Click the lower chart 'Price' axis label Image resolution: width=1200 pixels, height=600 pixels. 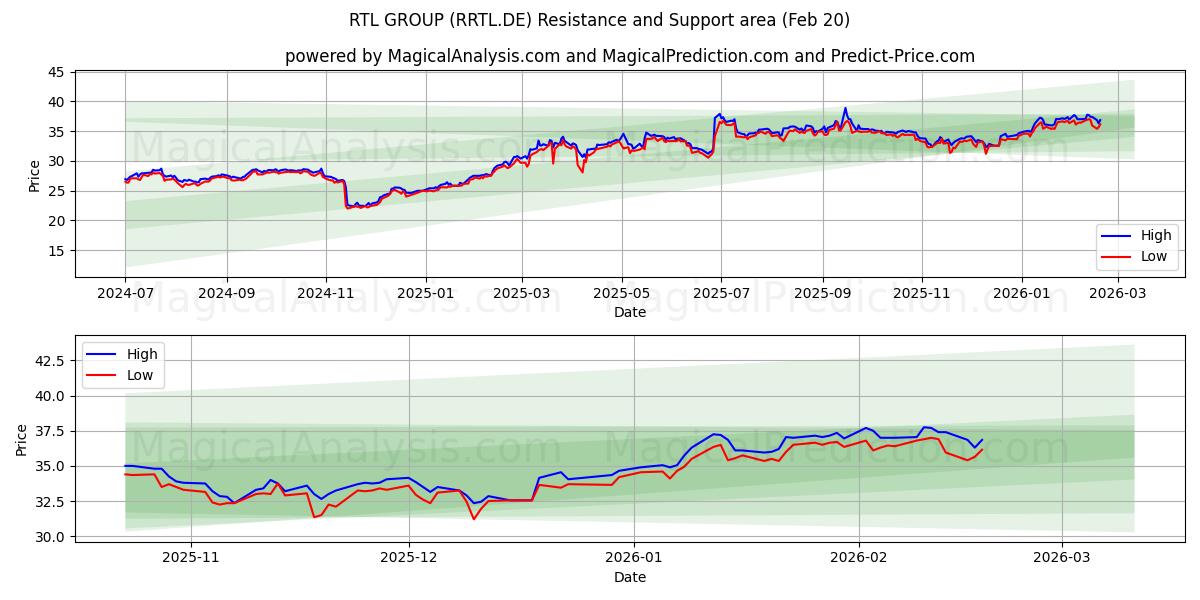(x=22, y=439)
